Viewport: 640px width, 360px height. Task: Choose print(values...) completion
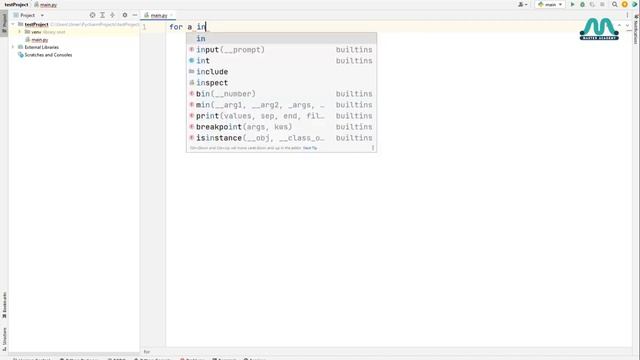(281, 116)
